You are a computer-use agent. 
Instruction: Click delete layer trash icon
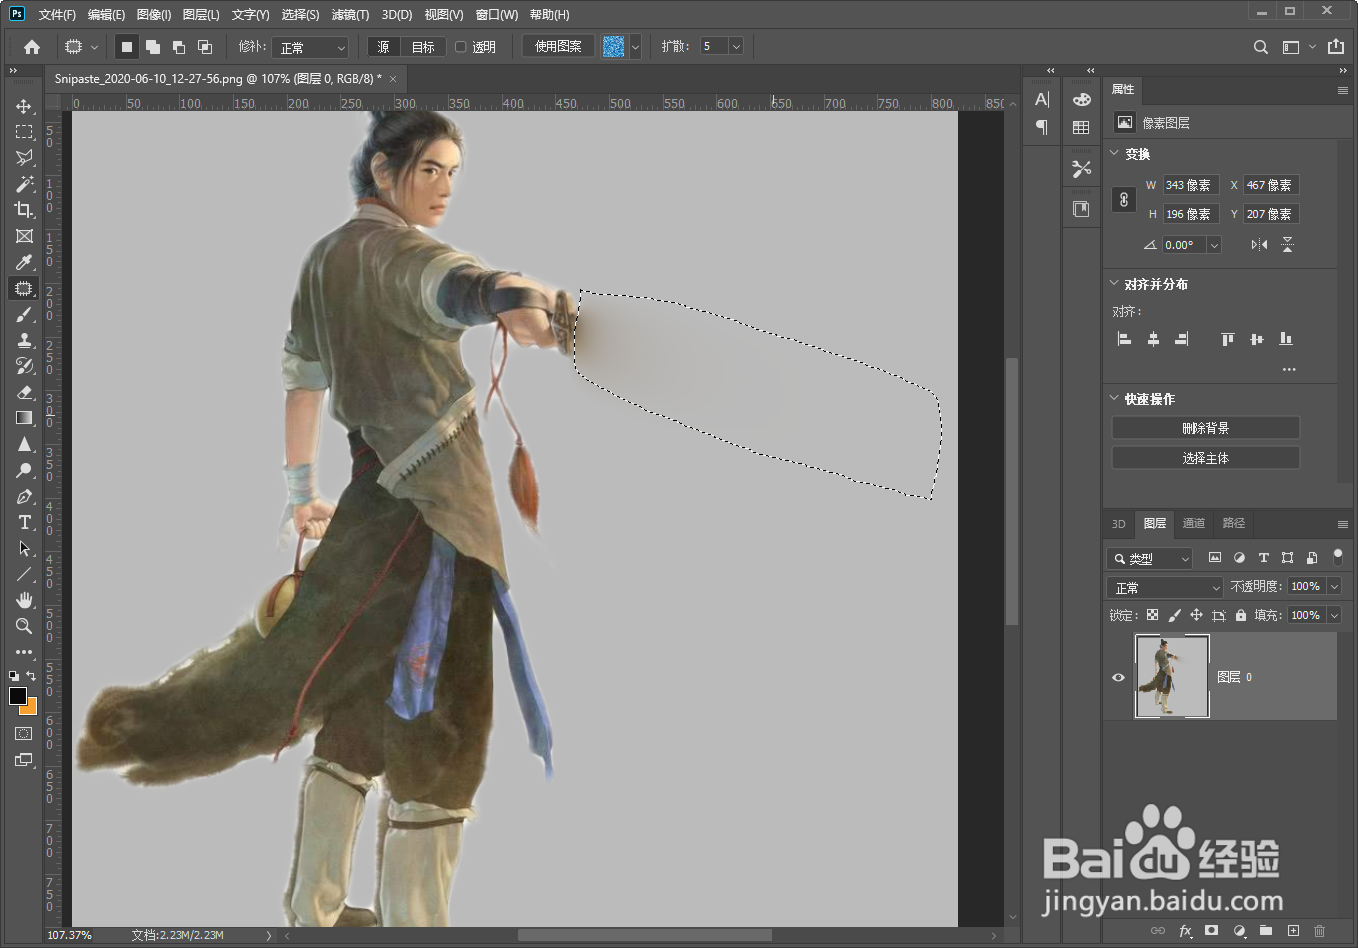1319,930
